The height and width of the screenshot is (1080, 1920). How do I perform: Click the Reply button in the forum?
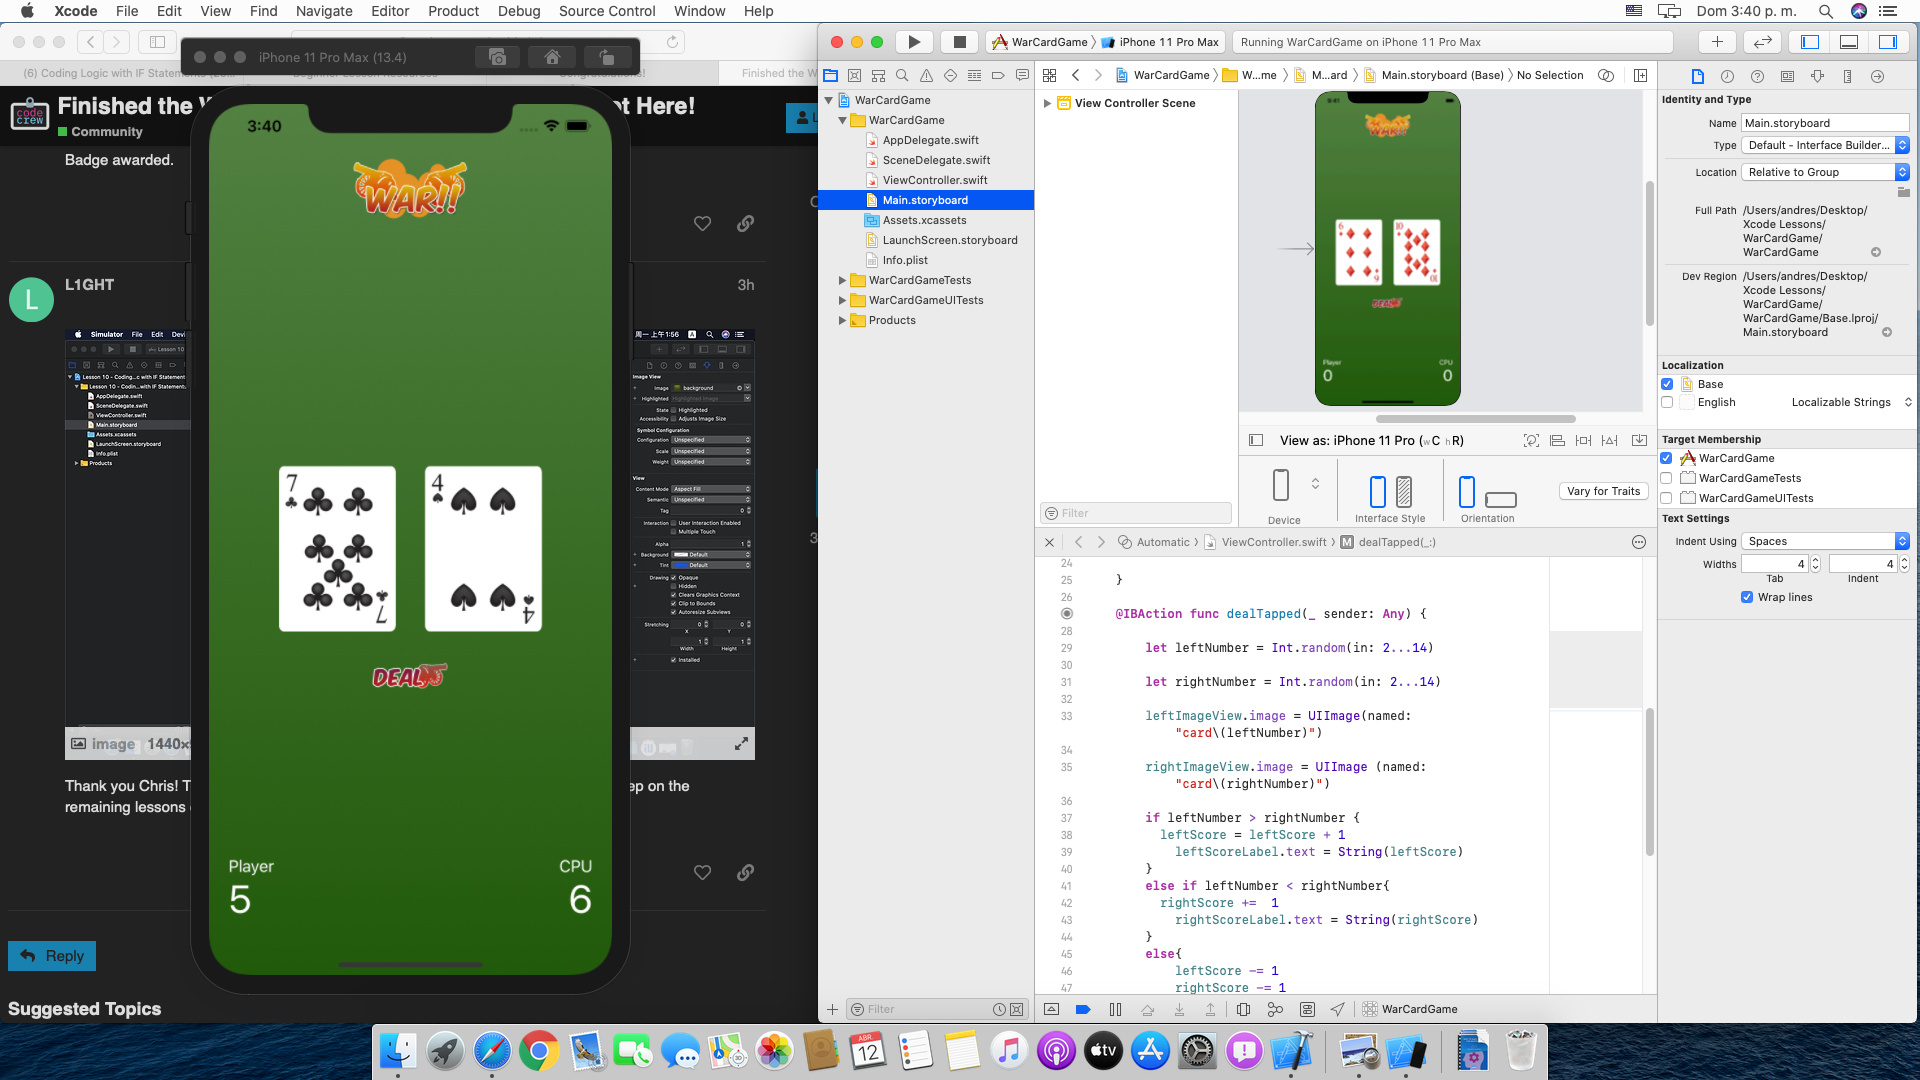click(x=52, y=956)
